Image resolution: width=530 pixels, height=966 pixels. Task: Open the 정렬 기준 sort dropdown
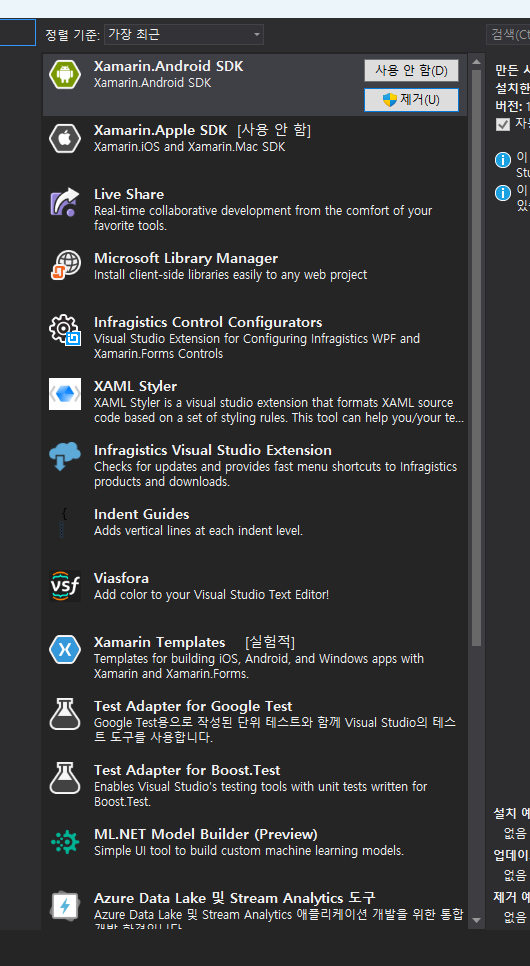coord(184,34)
